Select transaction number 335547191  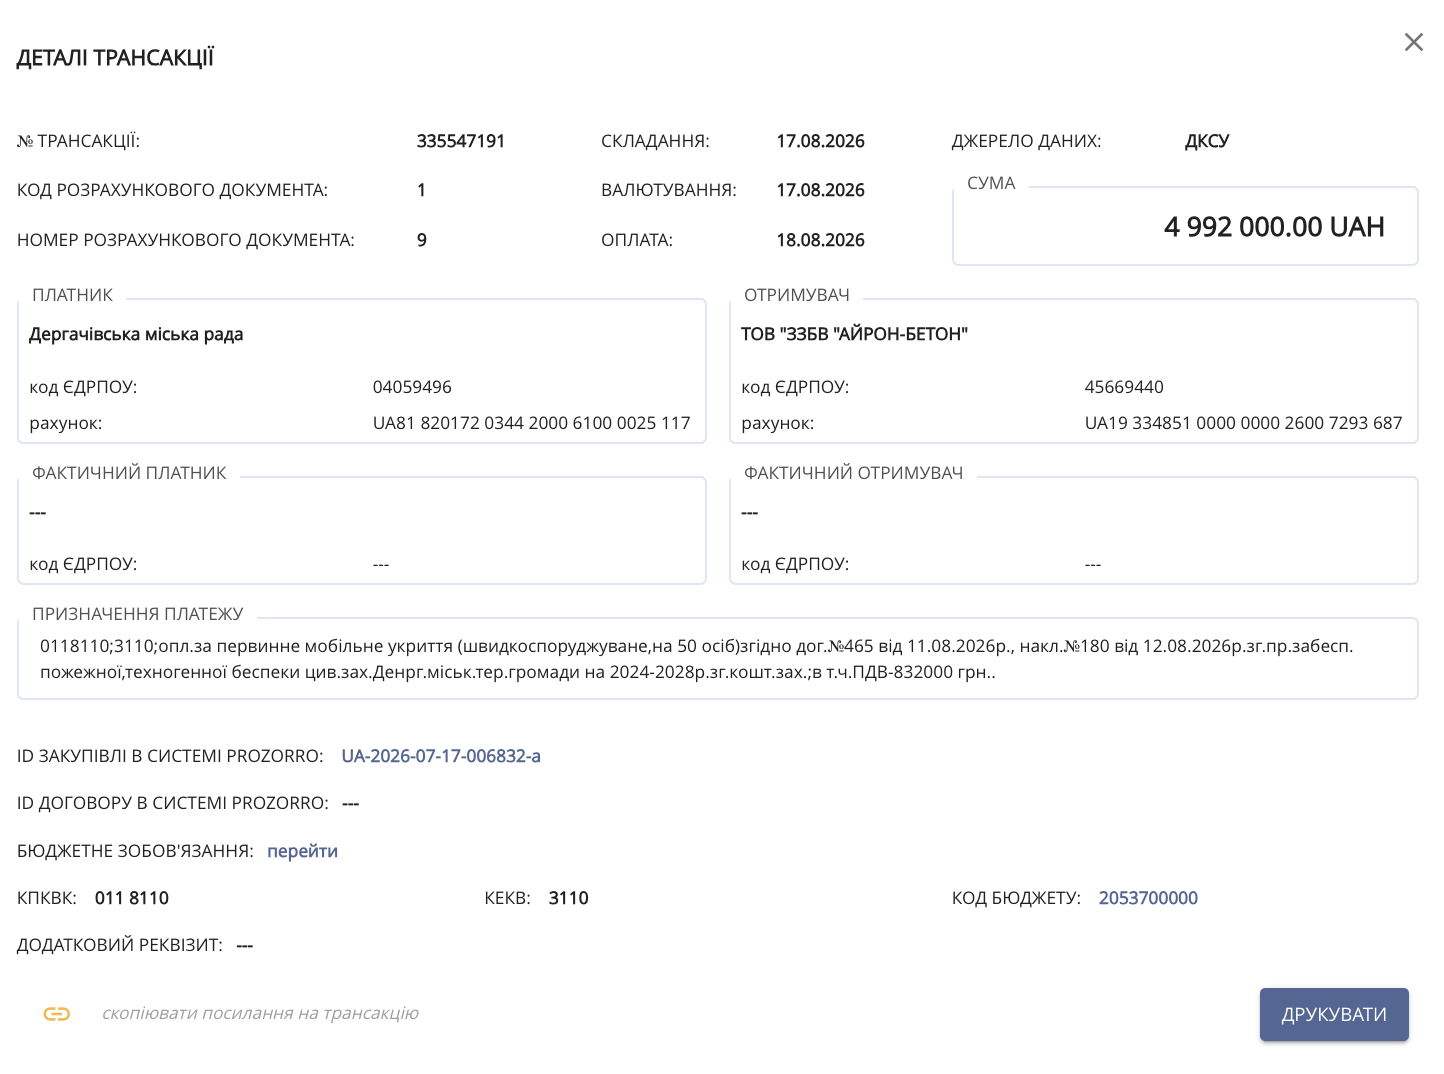click(x=461, y=141)
